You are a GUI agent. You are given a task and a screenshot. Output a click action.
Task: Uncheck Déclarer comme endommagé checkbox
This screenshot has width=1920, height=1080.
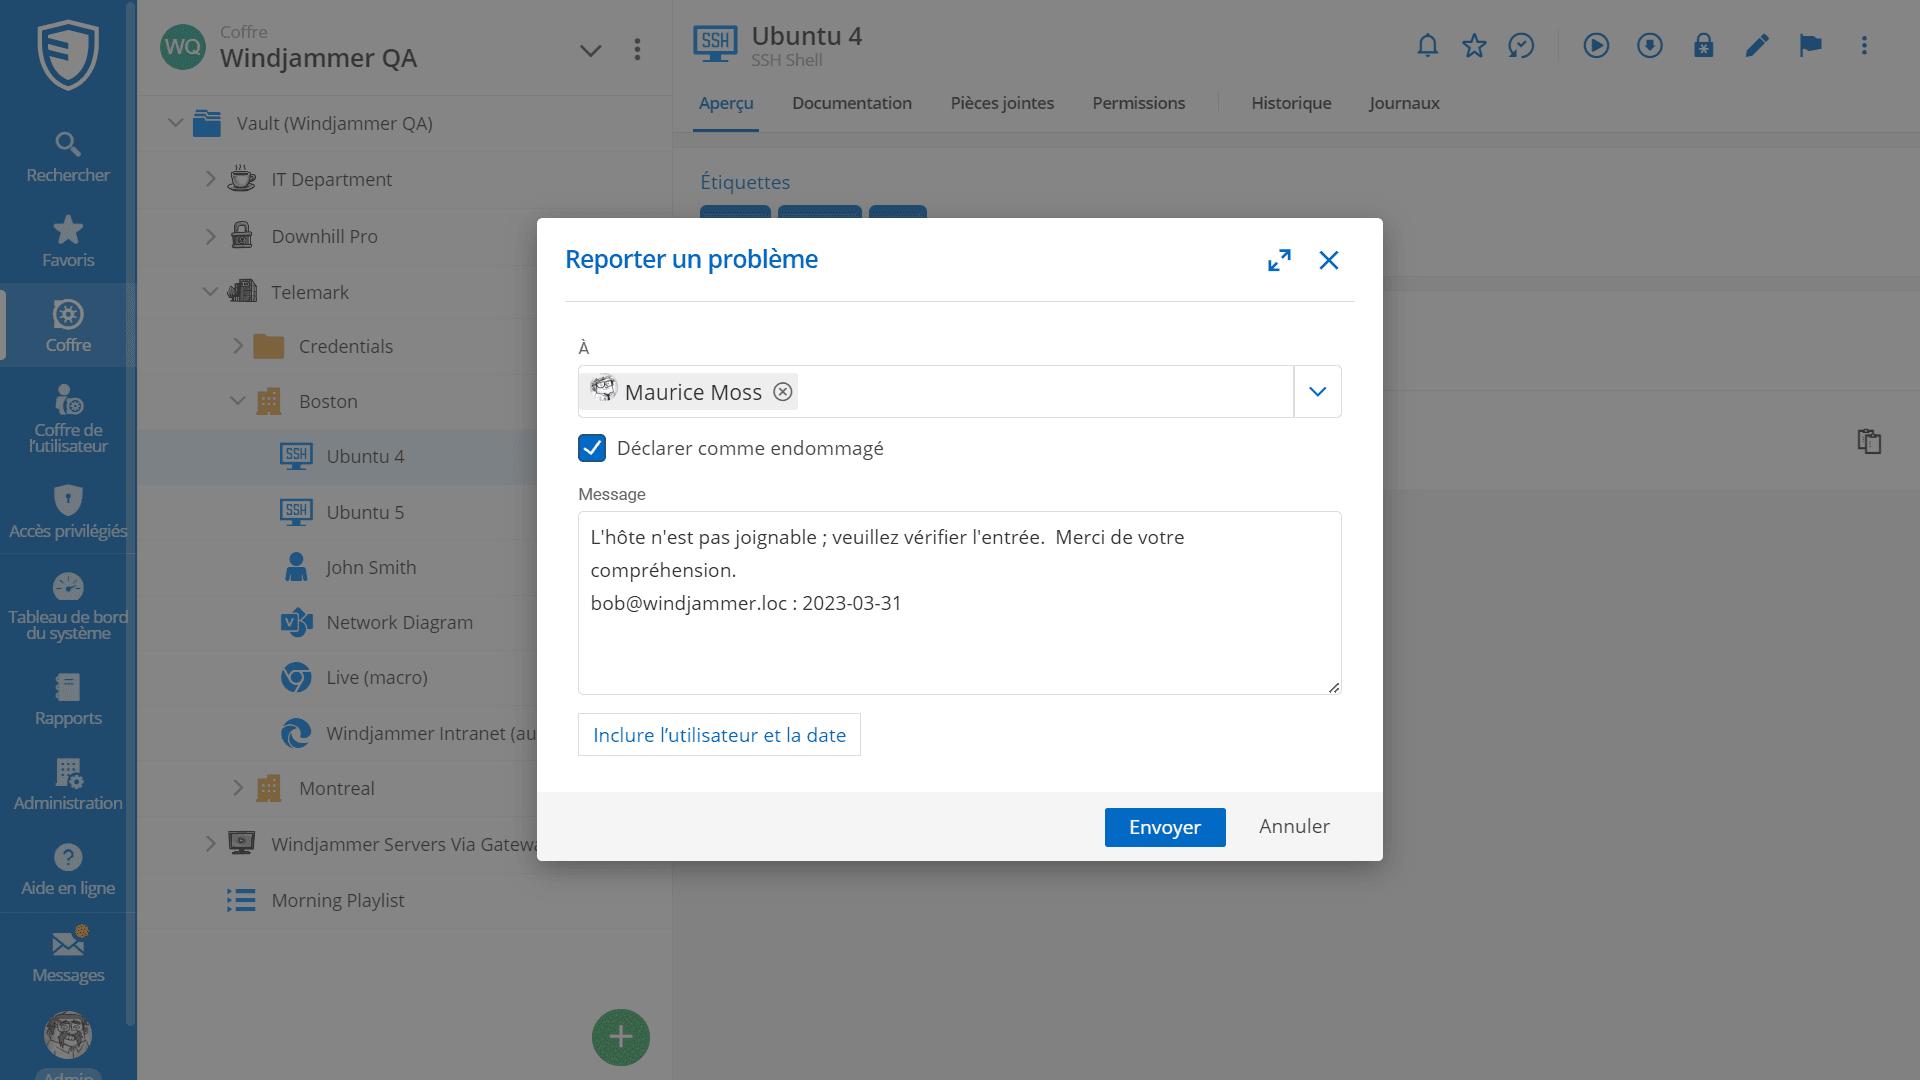coord(592,448)
